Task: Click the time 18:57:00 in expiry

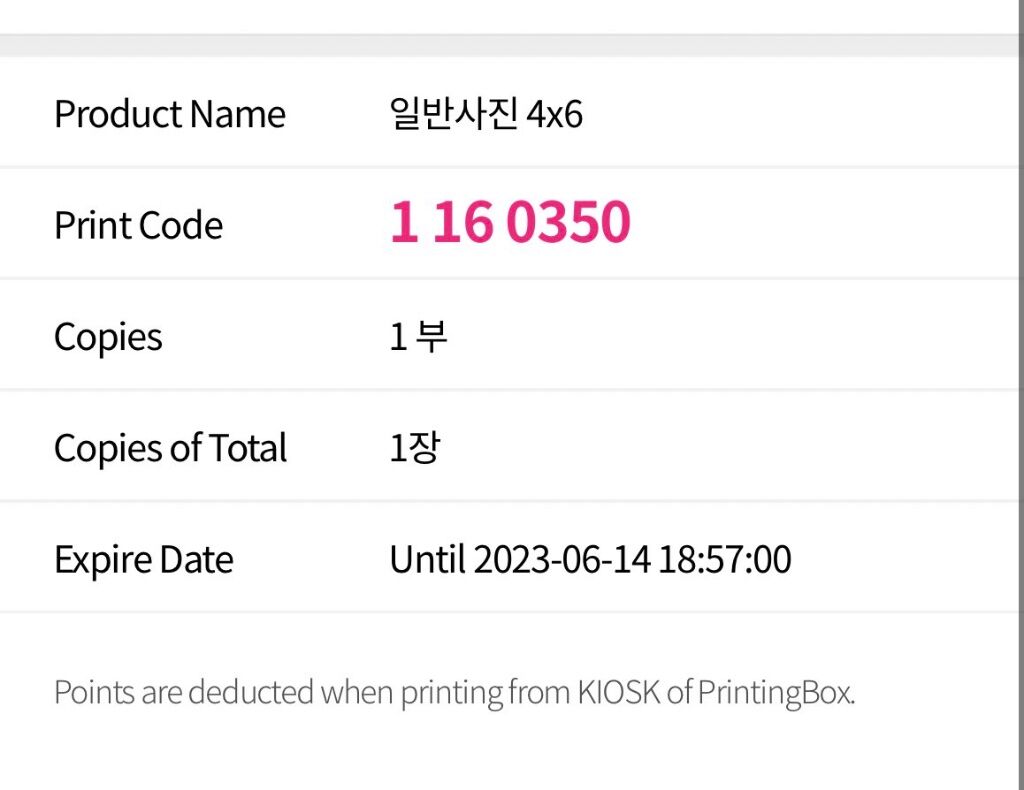Action: click(x=725, y=560)
